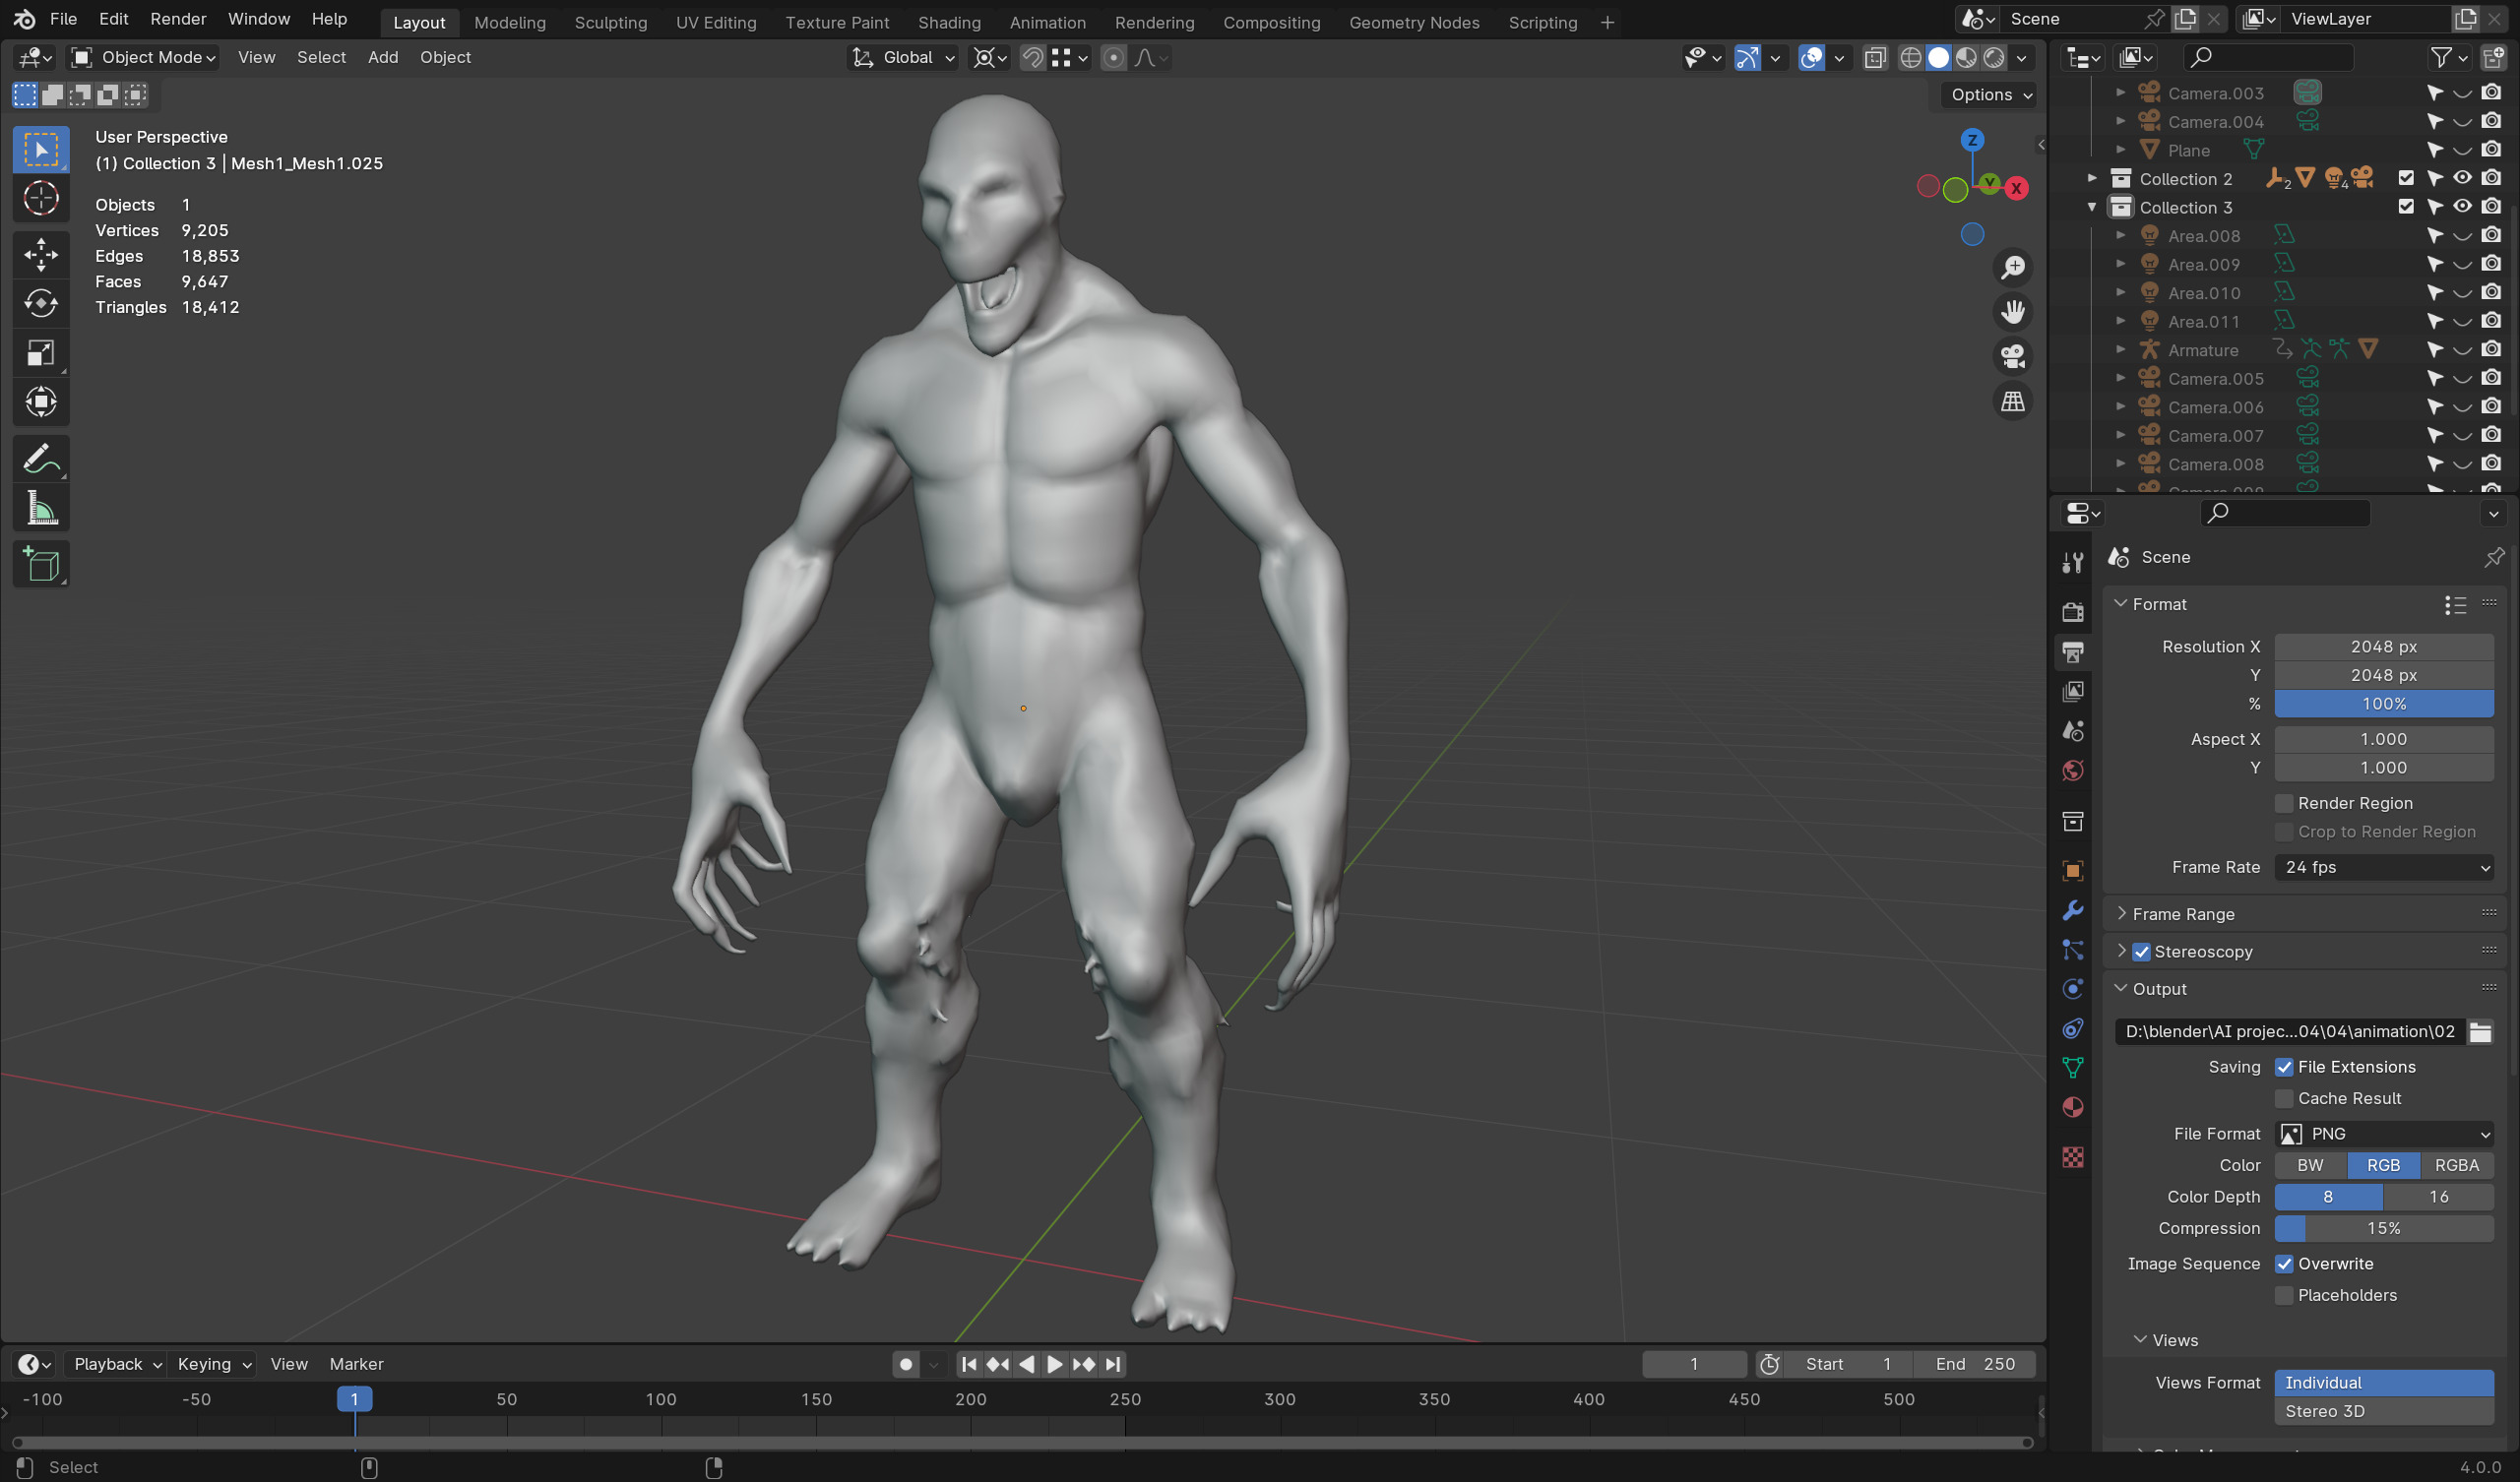Uncheck the Stereoscopy checkbox
Viewport: 2520px width, 1482px height.
click(x=2141, y=951)
